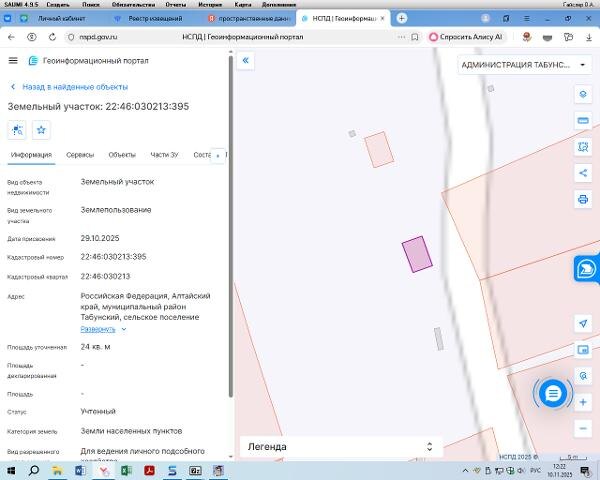Print the current map
The height and width of the screenshot is (480, 600).
(583, 199)
